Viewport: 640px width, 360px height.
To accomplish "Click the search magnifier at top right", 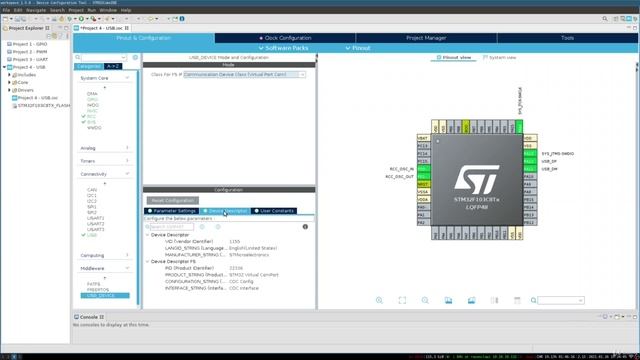I will (x=605, y=19).
